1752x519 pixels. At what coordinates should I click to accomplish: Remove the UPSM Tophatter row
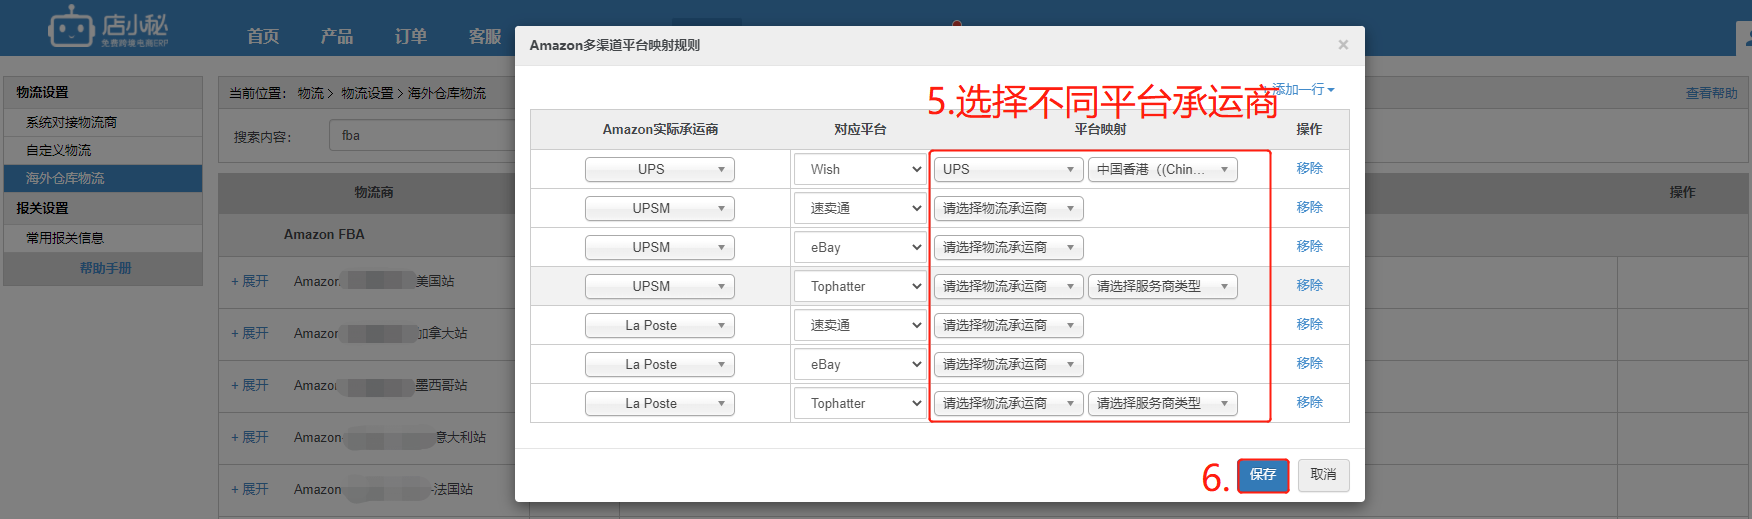[1309, 285]
